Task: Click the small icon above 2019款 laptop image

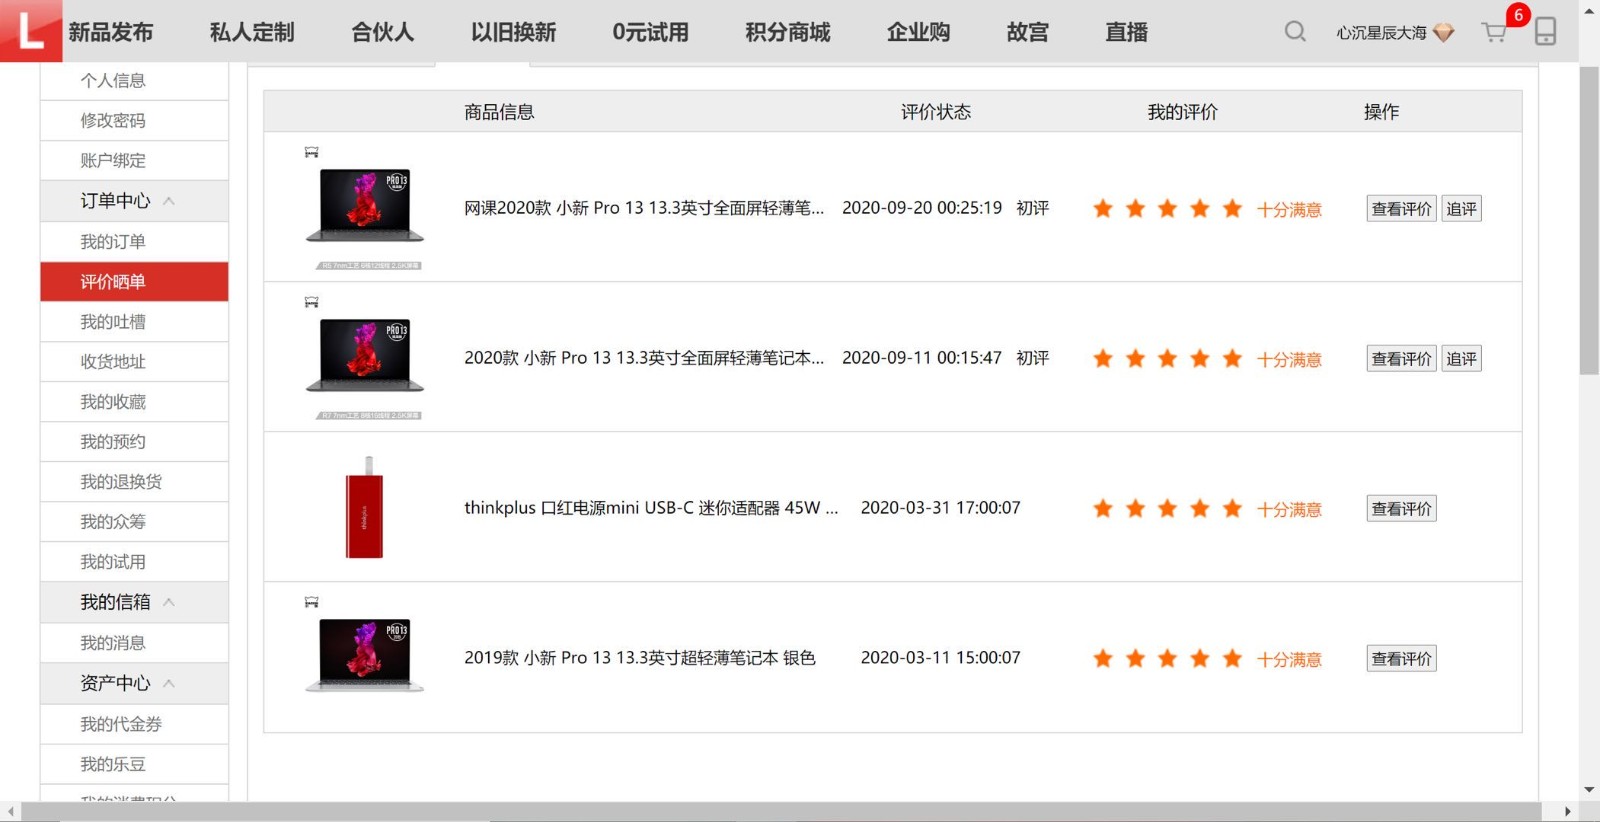Action: (312, 602)
